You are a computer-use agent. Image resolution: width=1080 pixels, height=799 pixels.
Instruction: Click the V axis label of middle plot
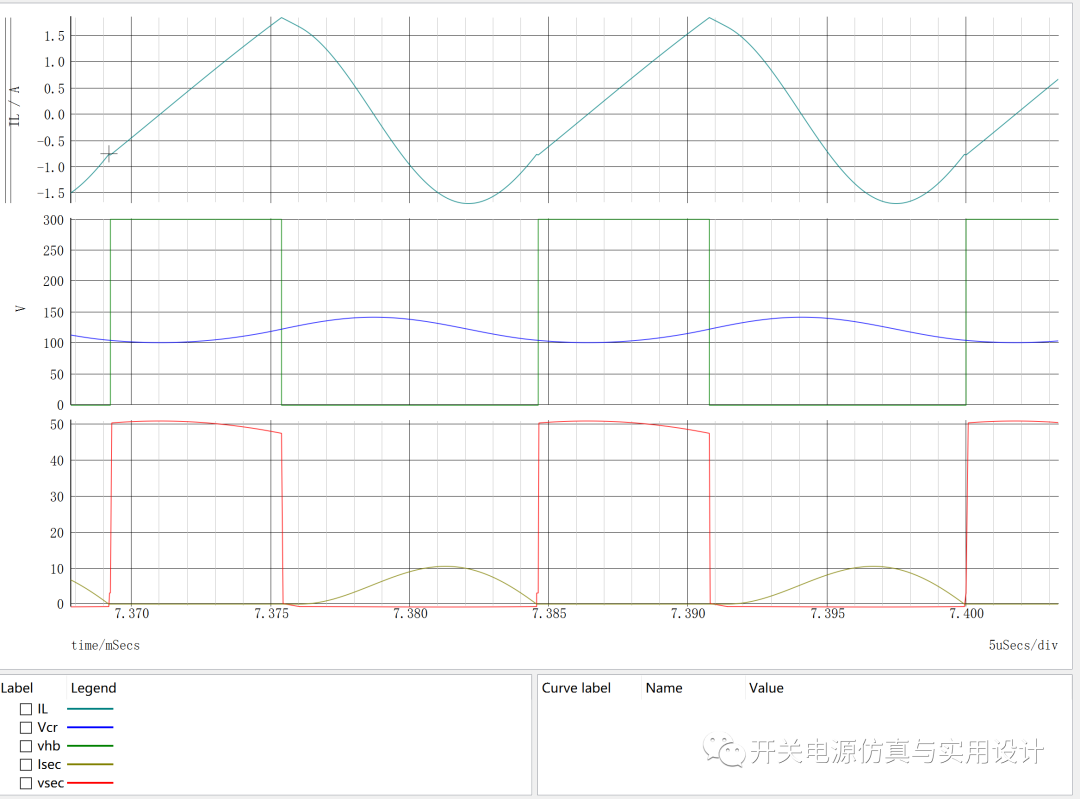20,309
